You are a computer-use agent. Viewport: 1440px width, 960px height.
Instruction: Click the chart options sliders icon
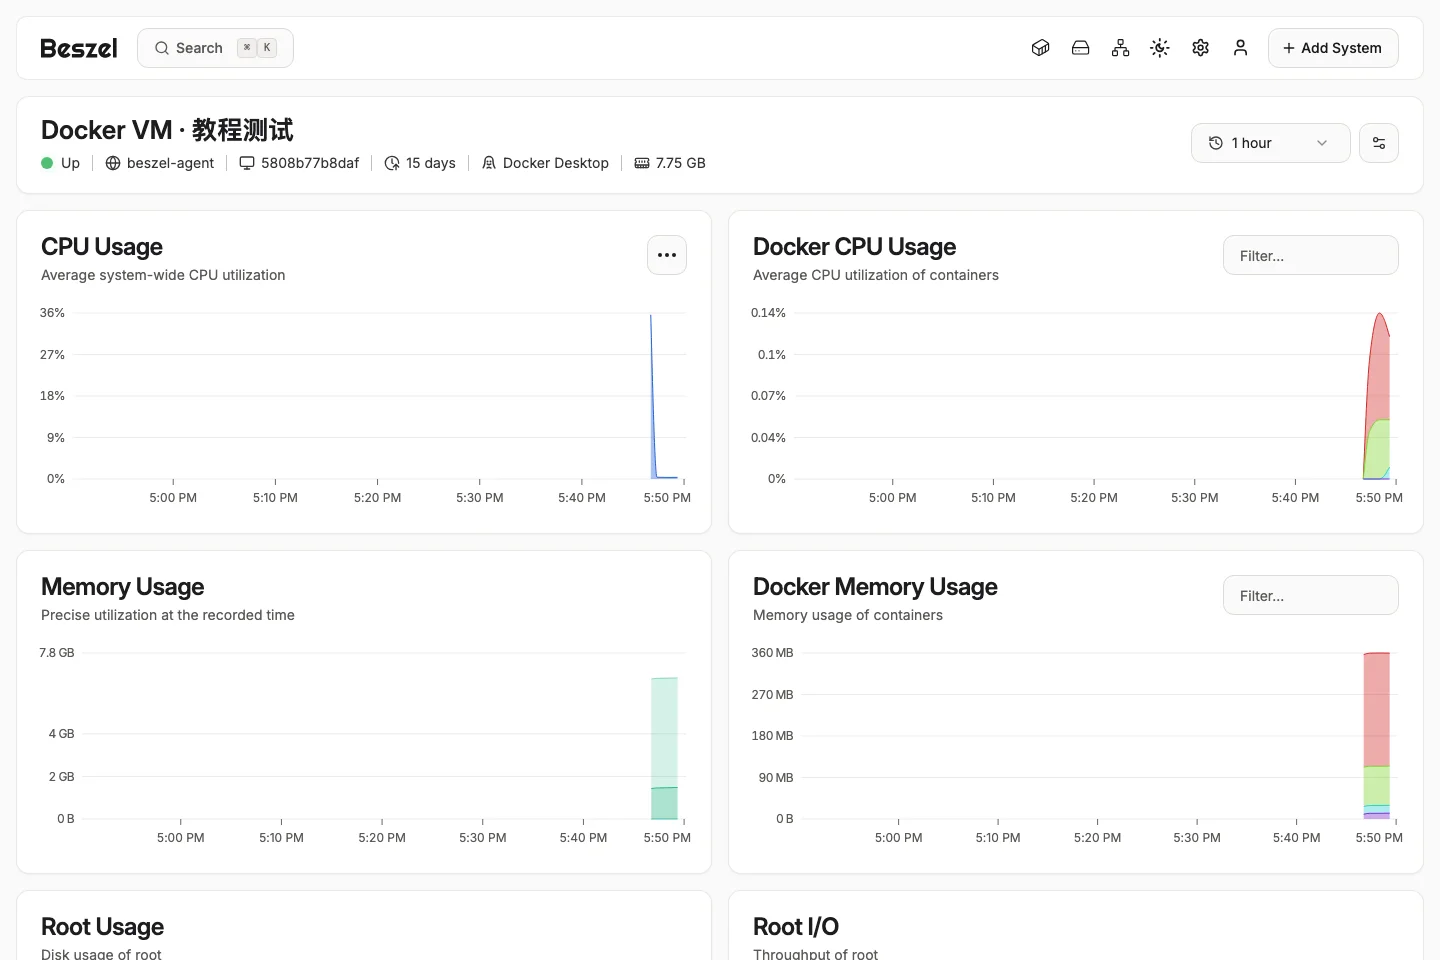pos(1379,143)
